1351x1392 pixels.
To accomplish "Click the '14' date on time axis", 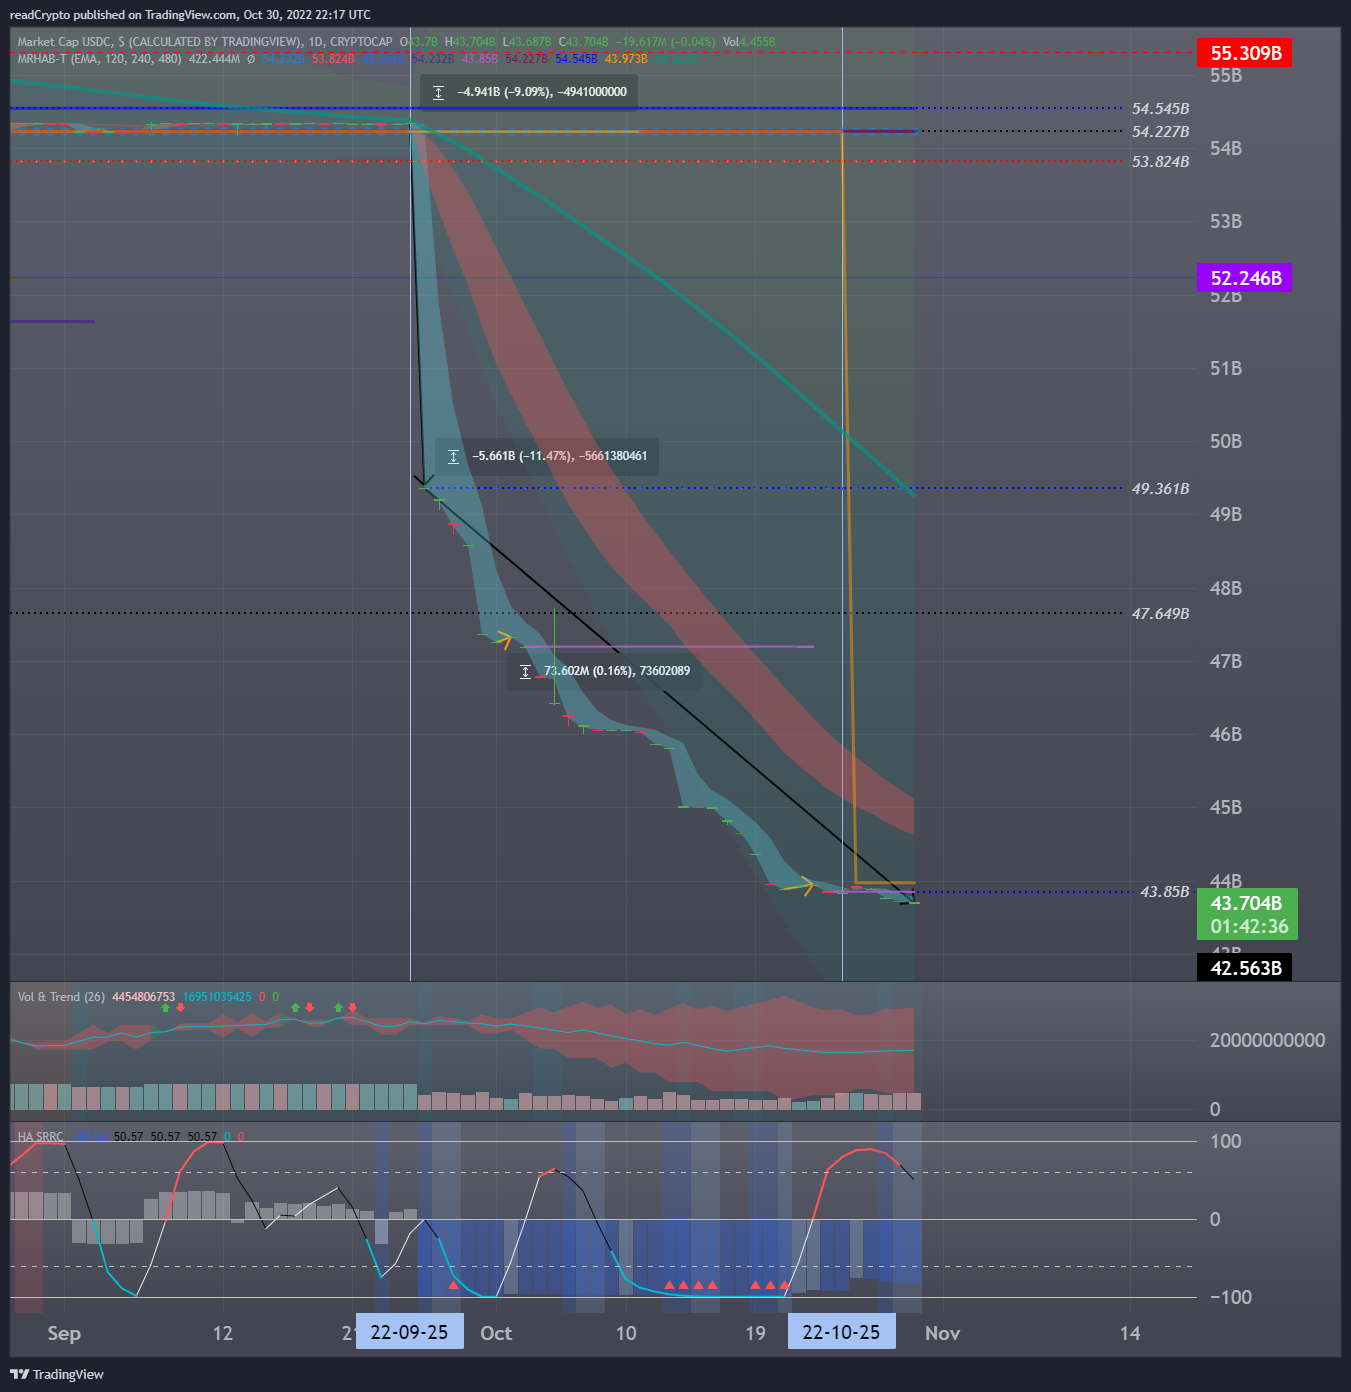I will click(1130, 1333).
